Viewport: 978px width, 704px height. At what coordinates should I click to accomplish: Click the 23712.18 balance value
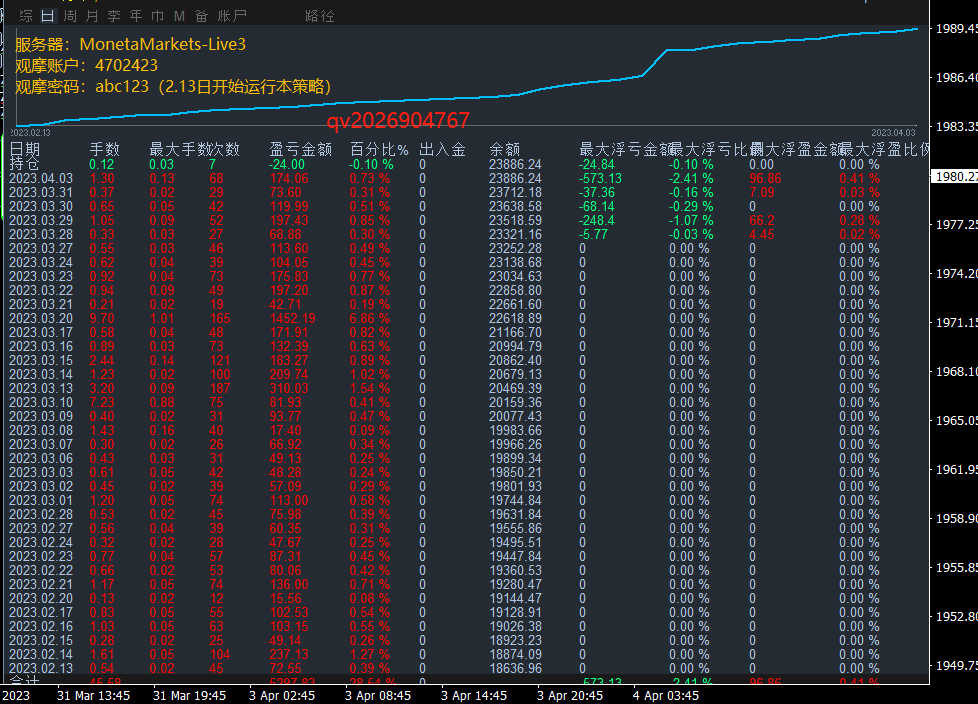click(515, 193)
